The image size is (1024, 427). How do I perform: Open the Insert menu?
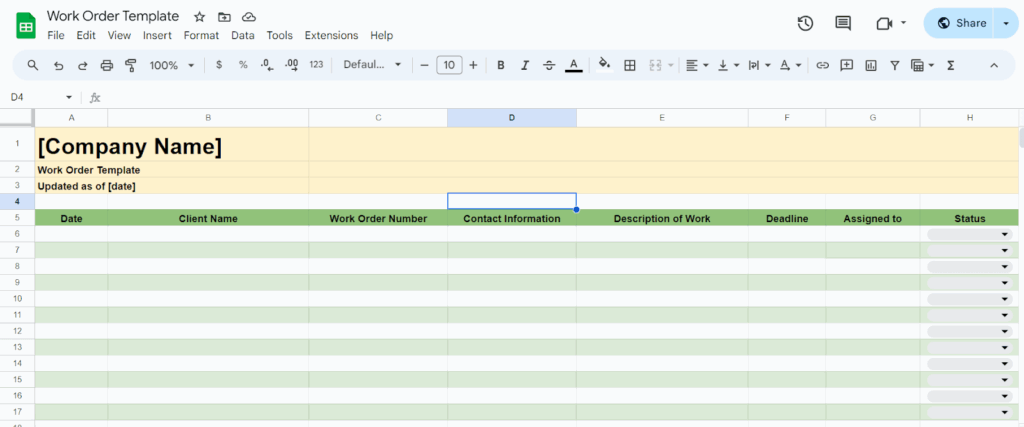(157, 35)
